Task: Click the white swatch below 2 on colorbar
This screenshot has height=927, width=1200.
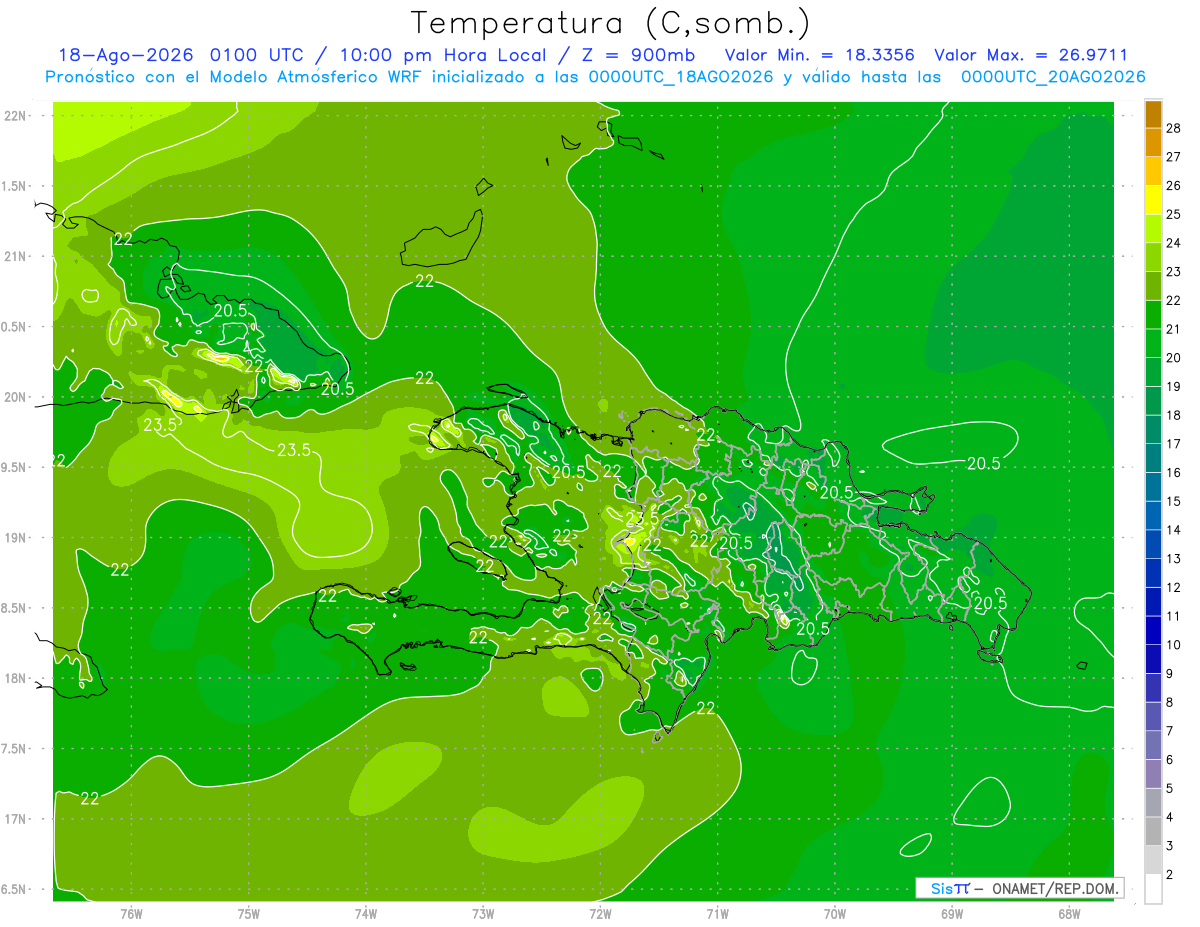Action: coord(1153,889)
